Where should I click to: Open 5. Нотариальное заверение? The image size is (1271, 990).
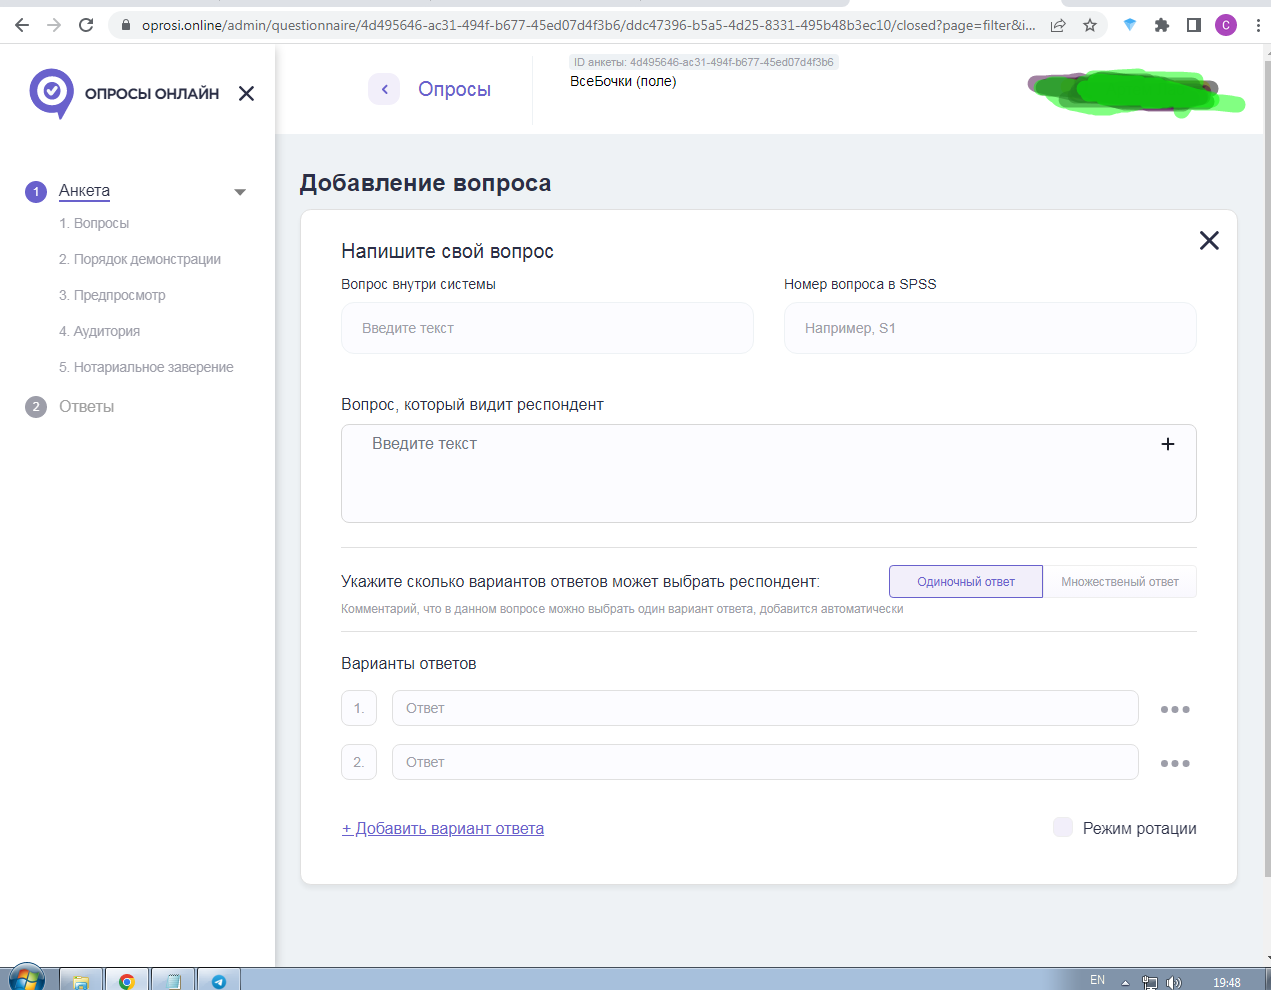[x=146, y=367]
